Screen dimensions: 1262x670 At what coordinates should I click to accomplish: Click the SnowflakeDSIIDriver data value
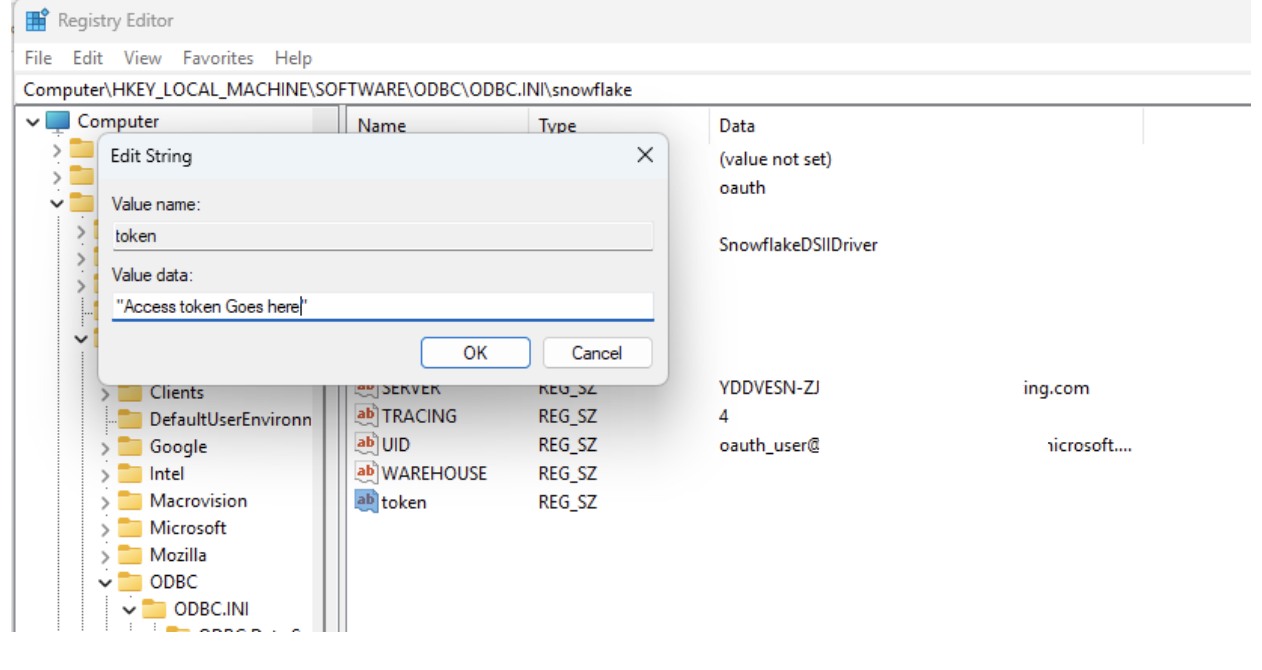798,245
